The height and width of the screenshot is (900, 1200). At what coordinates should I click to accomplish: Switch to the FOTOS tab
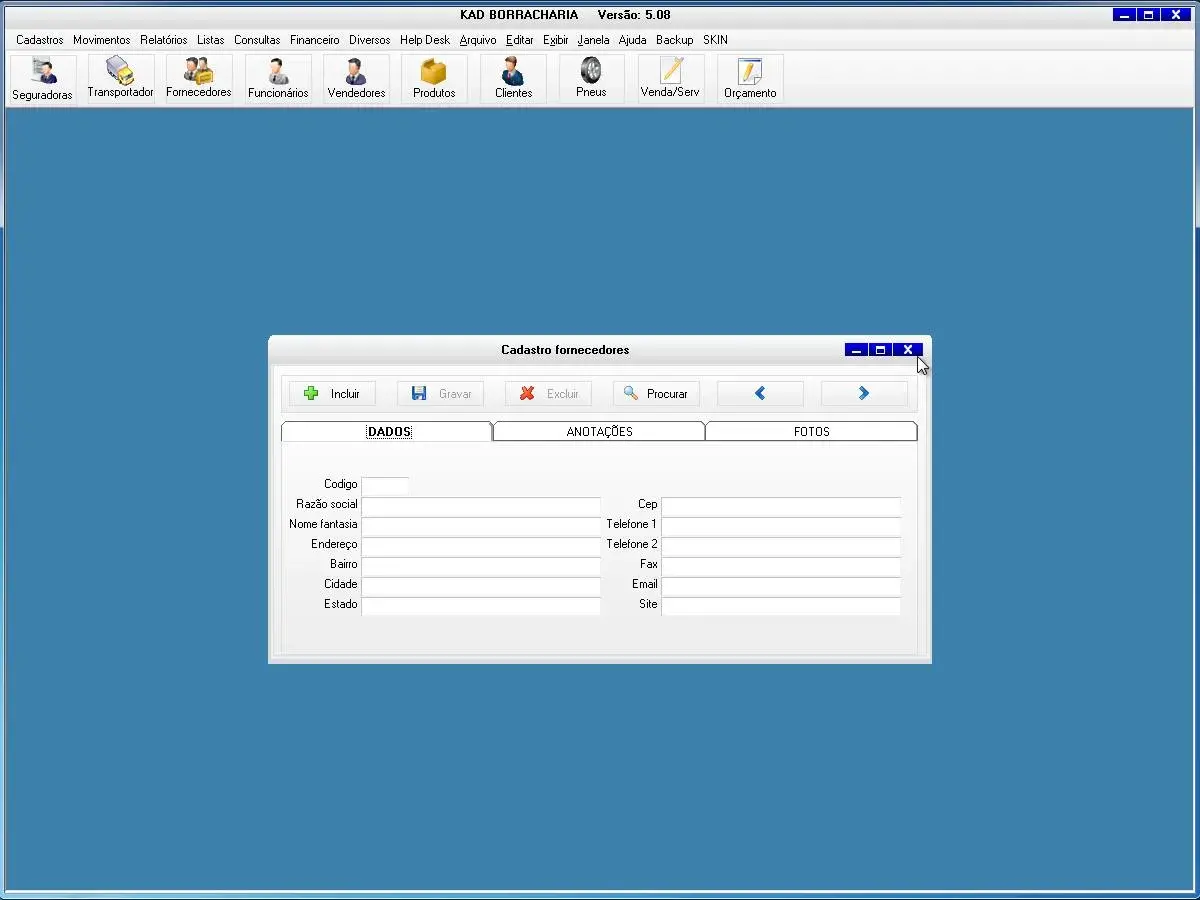coord(811,432)
